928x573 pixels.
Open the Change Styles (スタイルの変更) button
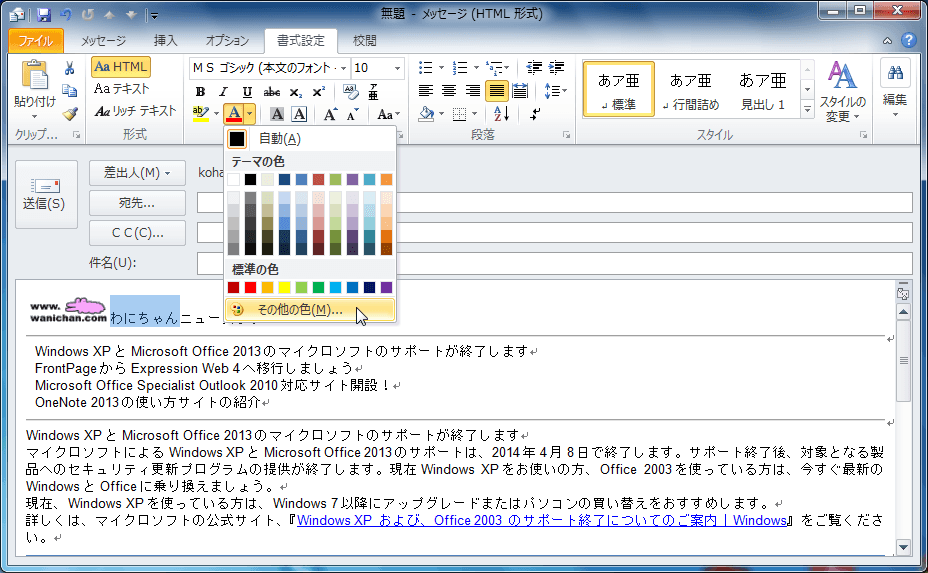click(x=842, y=91)
